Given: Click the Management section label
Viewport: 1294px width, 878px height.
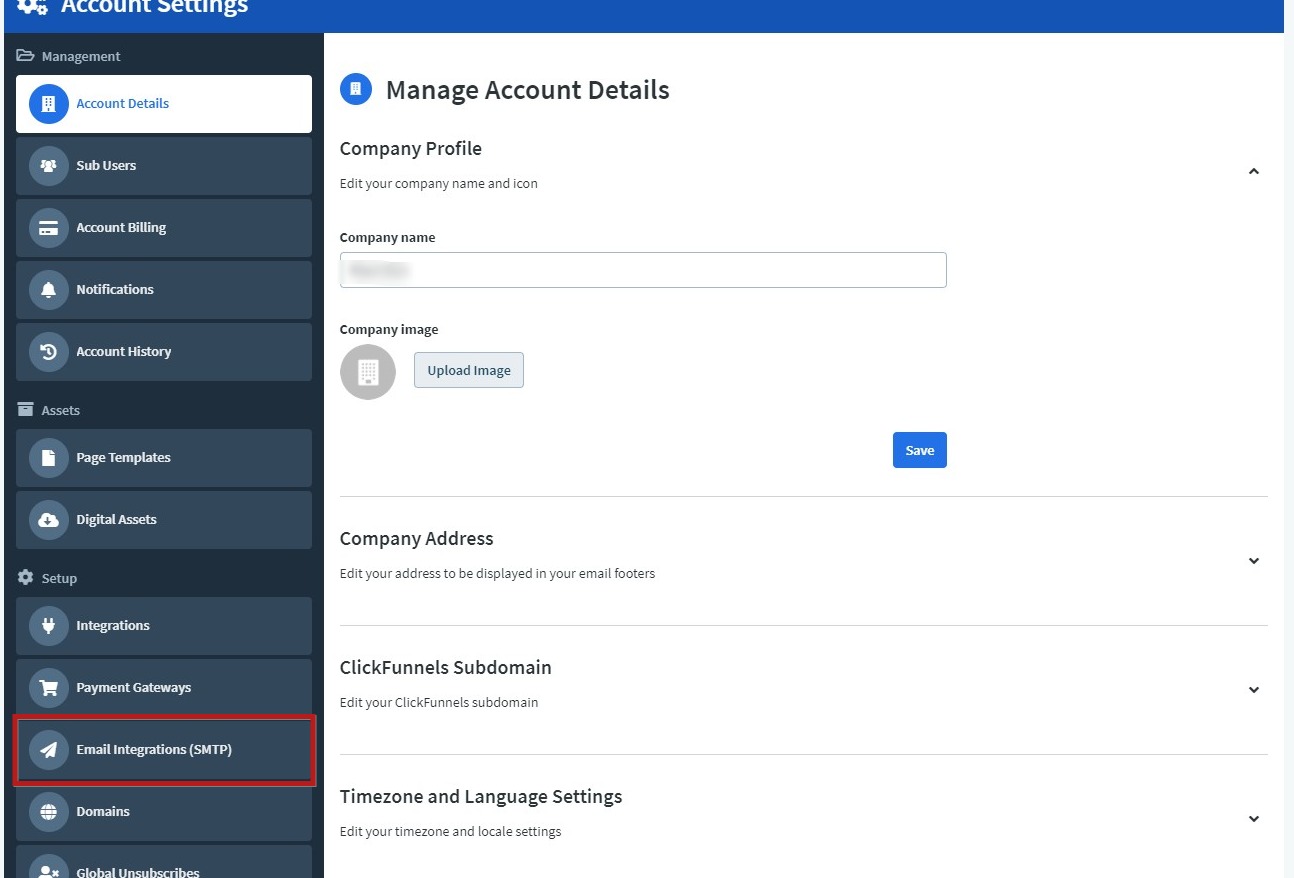Looking at the screenshot, I should click(x=81, y=57).
